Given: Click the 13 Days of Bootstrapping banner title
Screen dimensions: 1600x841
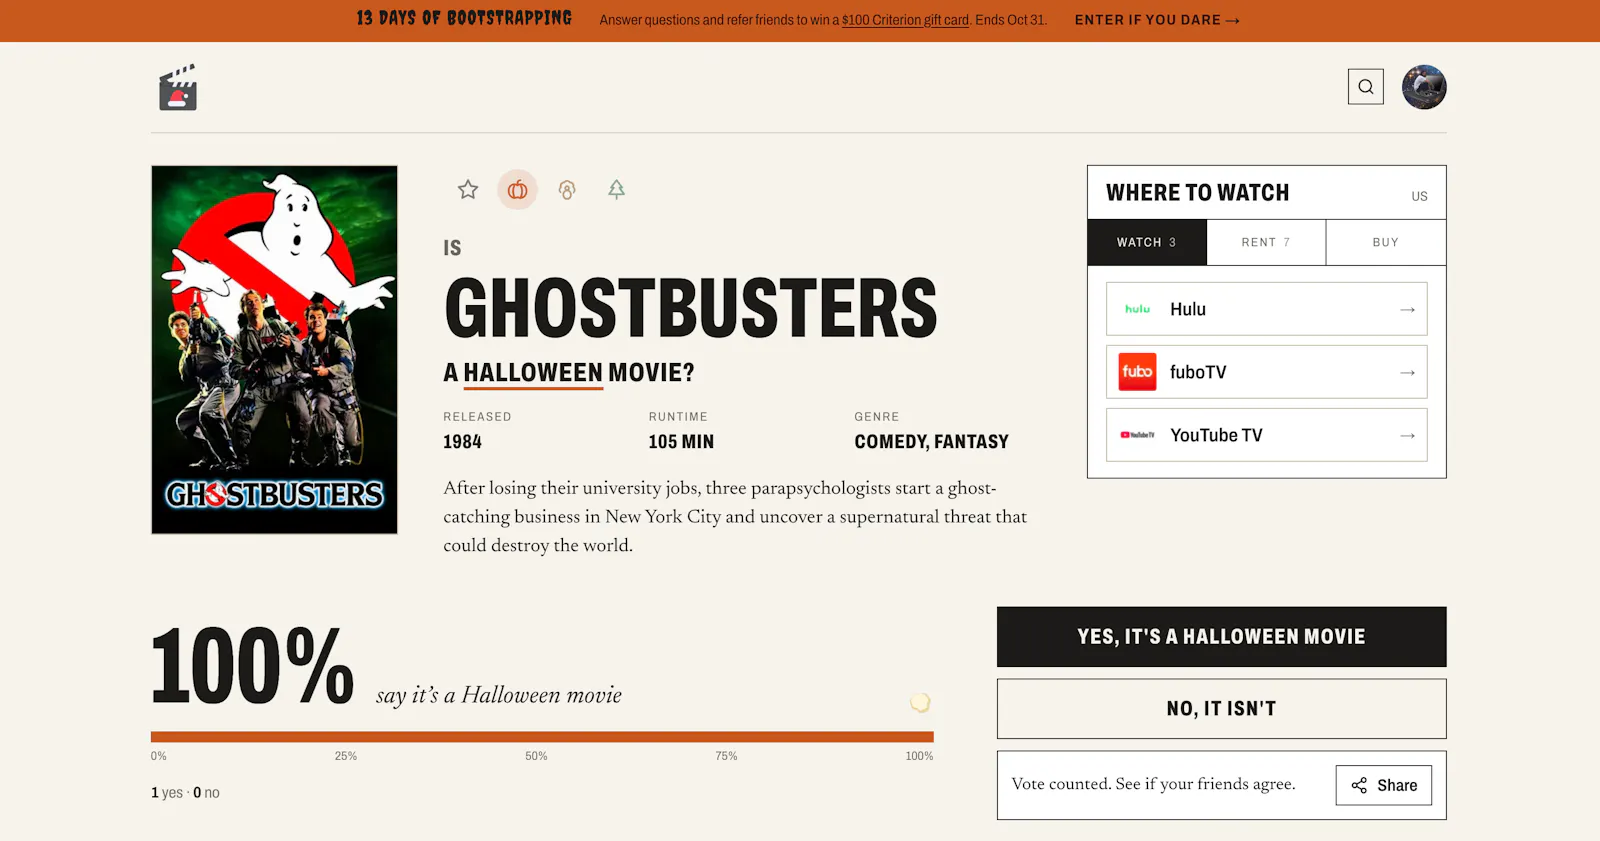Looking at the screenshot, I should (x=464, y=19).
